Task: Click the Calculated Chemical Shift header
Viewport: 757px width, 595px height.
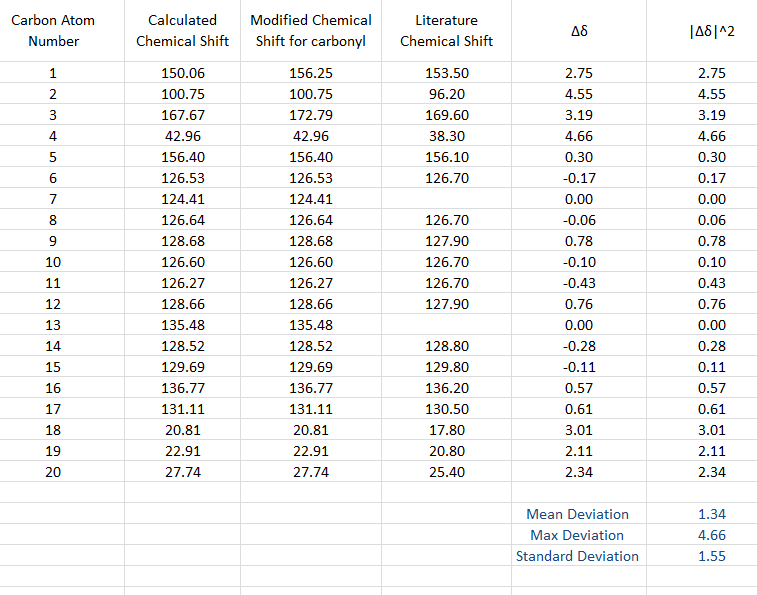Action: click(182, 31)
